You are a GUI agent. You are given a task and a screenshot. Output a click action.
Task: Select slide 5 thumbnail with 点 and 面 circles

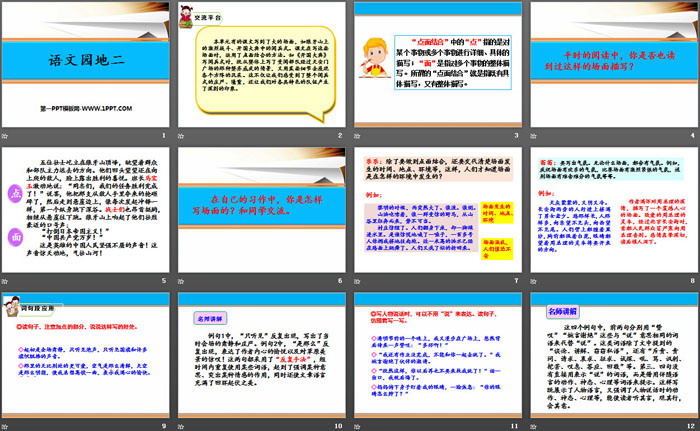tap(86, 210)
